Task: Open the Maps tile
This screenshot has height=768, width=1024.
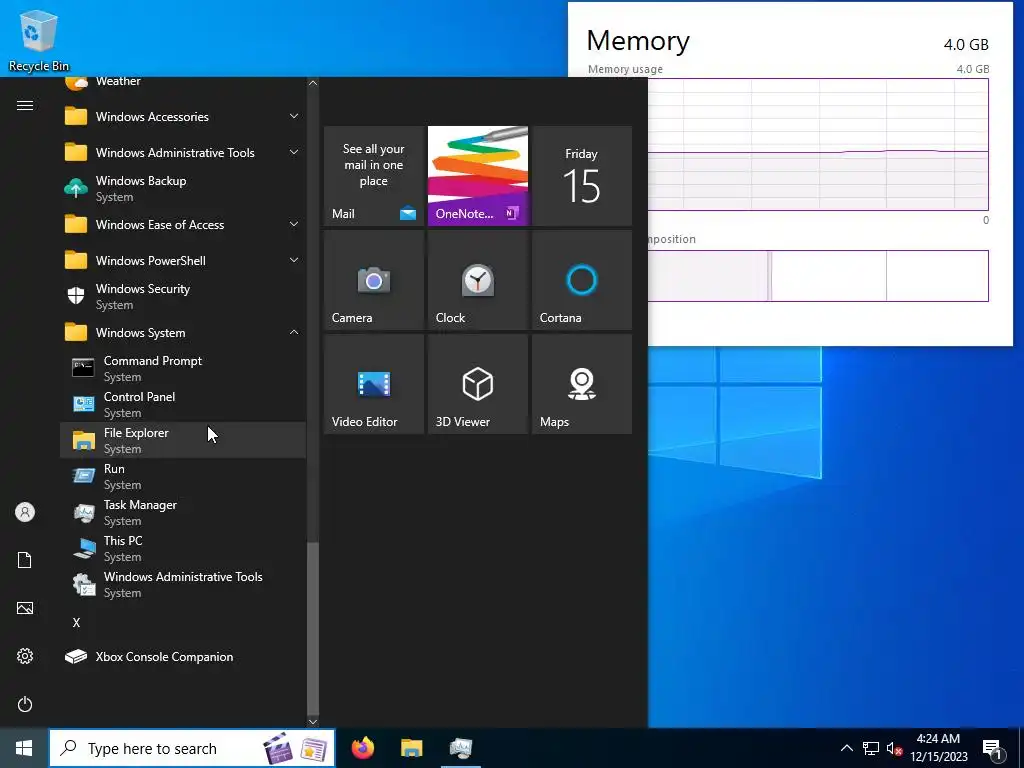Action: (582, 384)
